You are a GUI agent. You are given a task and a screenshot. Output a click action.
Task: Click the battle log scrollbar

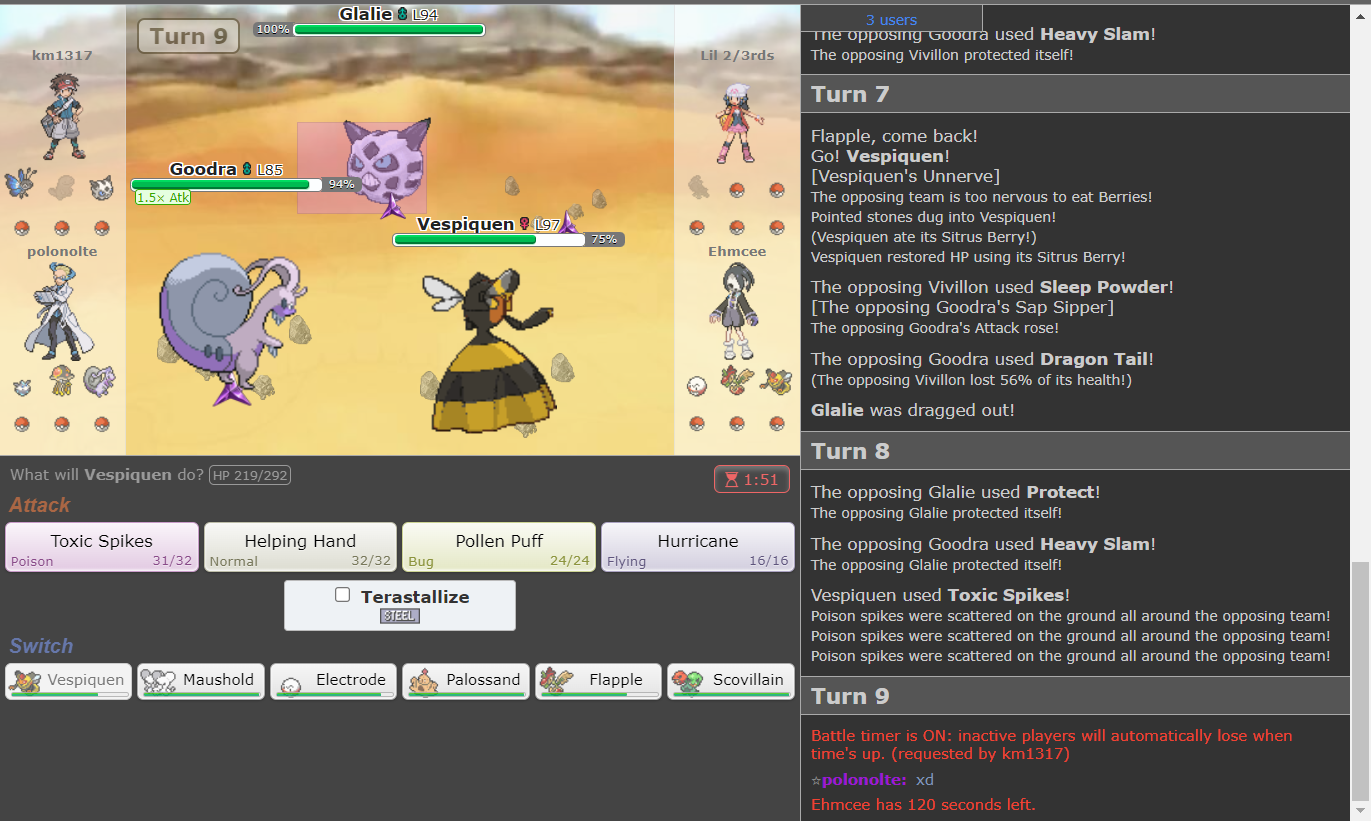1360,680
